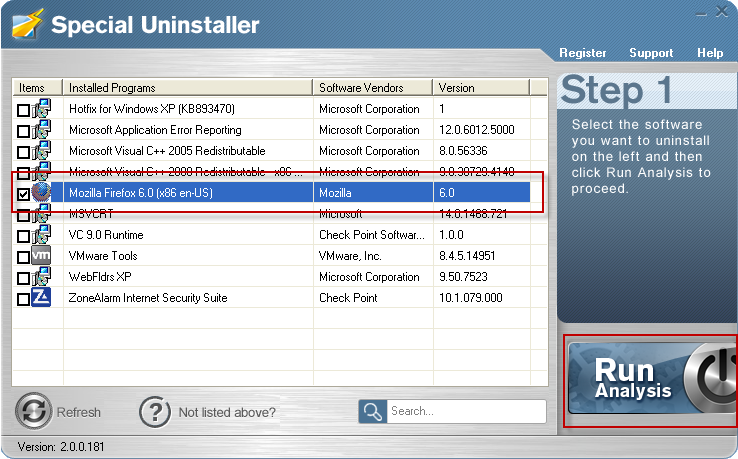Check the VMware Tools checkbox
The height and width of the screenshot is (459, 738).
pyautogui.click(x=24, y=257)
